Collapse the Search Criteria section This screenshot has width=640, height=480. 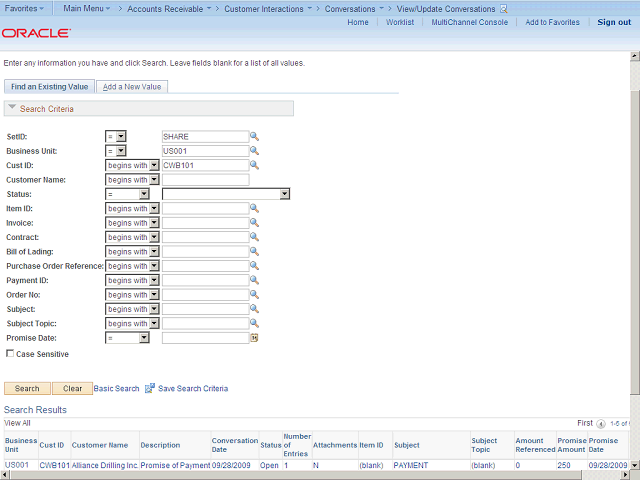point(12,107)
